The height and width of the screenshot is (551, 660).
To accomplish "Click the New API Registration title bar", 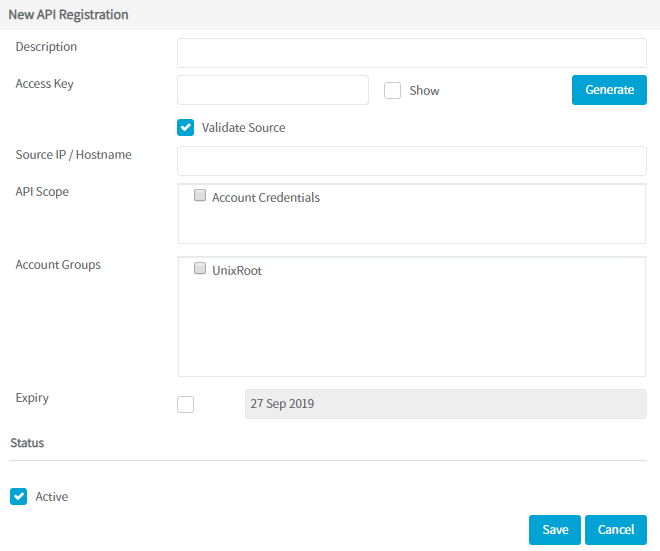I will pos(69,15).
